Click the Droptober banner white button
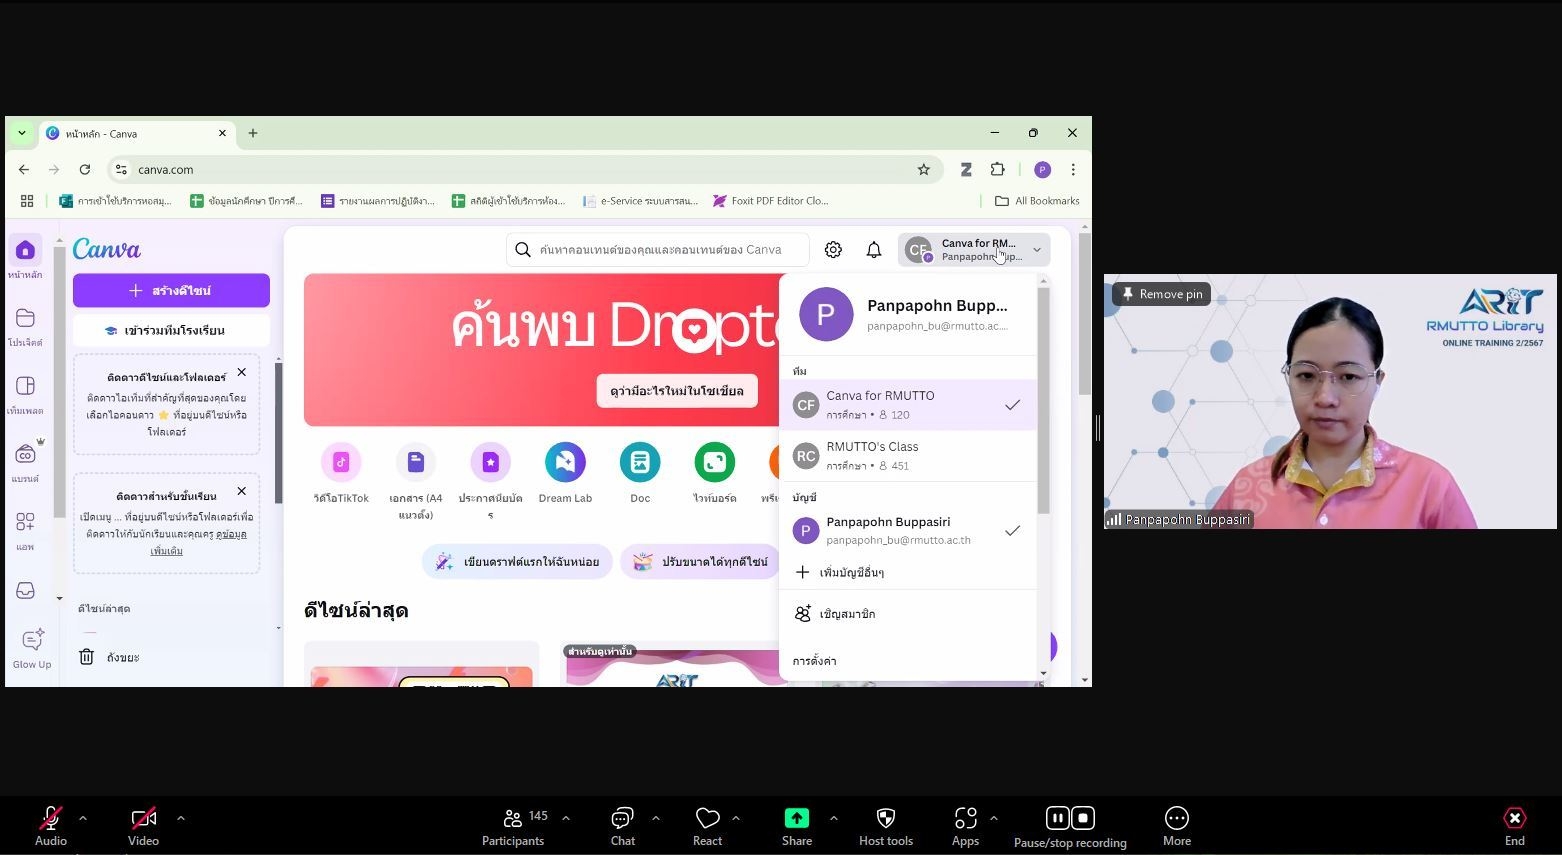 tap(677, 391)
